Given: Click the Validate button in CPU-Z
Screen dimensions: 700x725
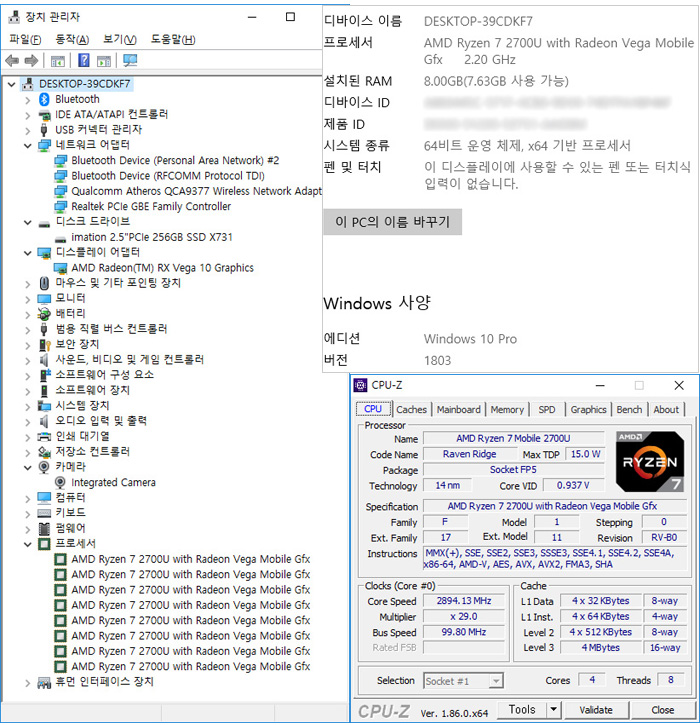Looking at the screenshot, I should pyautogui.click(x=596, y=710).
